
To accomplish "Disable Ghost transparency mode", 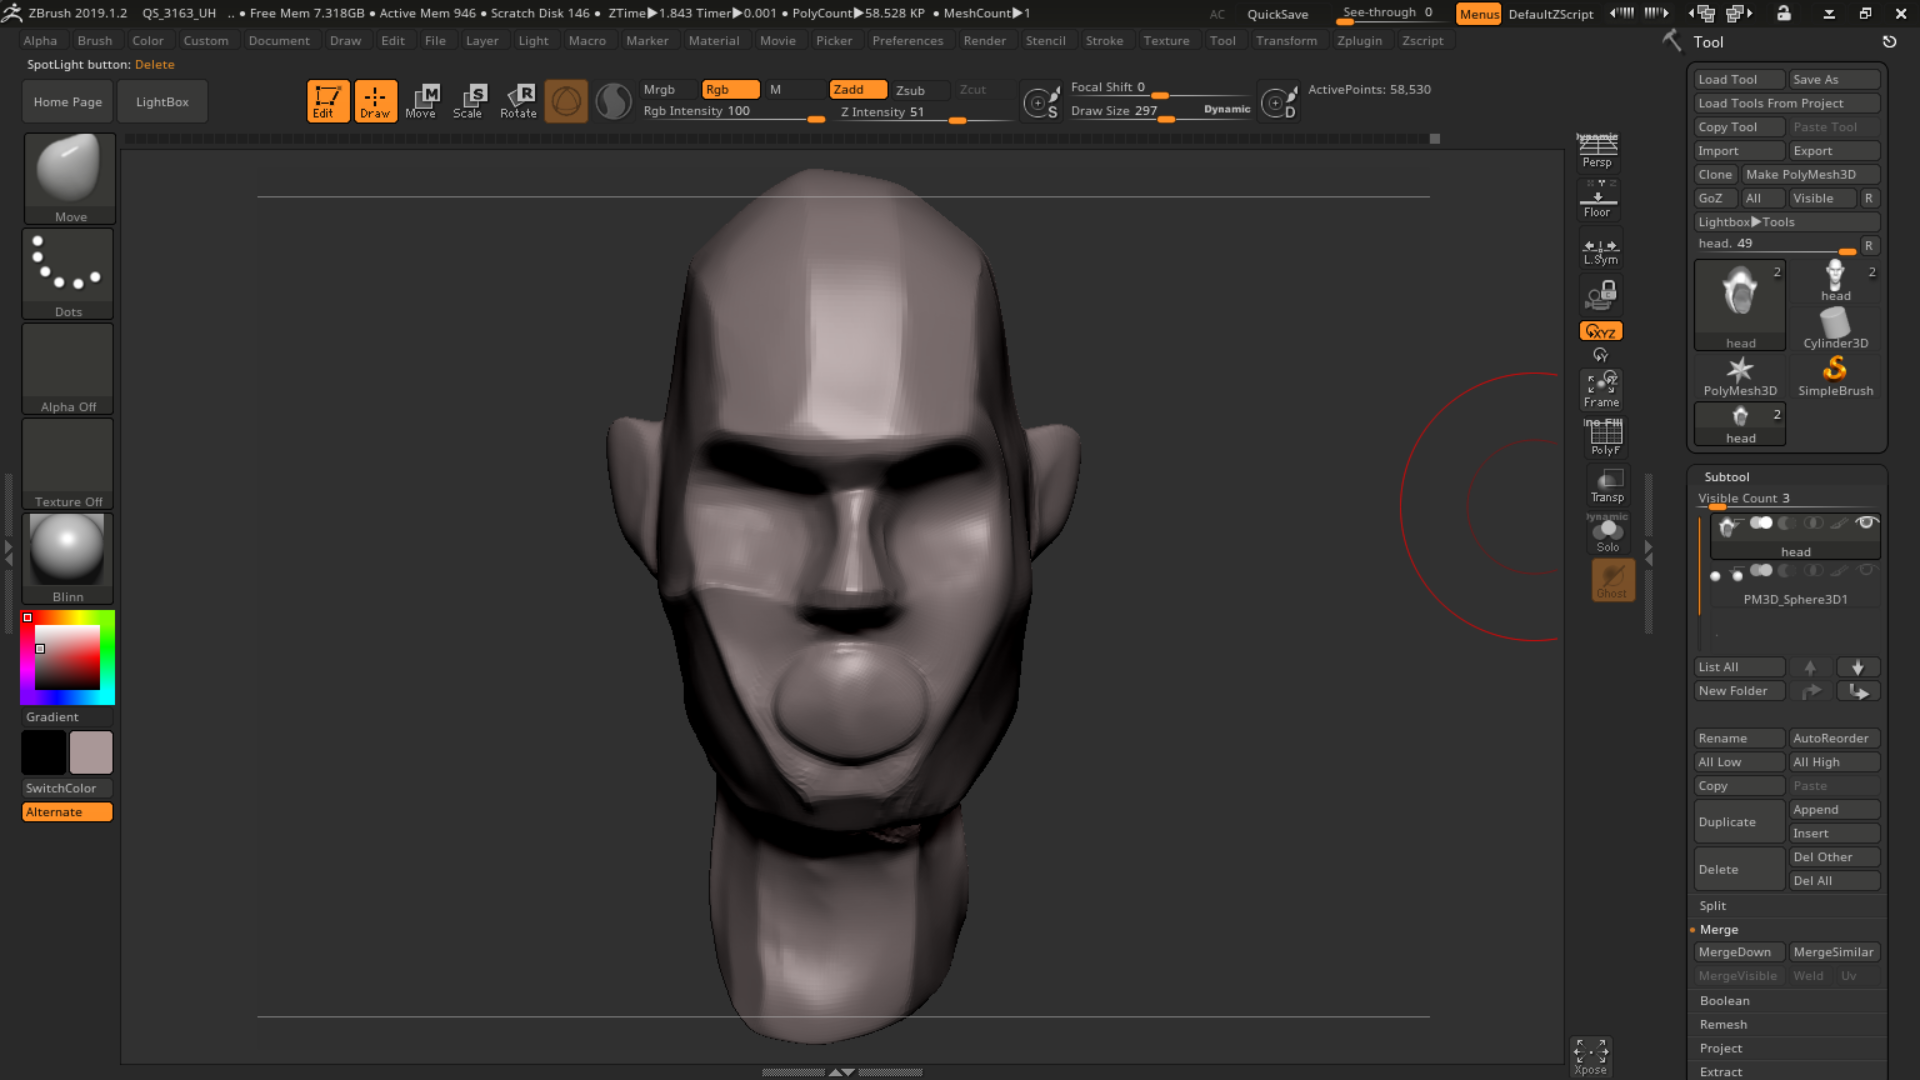I will tap(1612, 579).
